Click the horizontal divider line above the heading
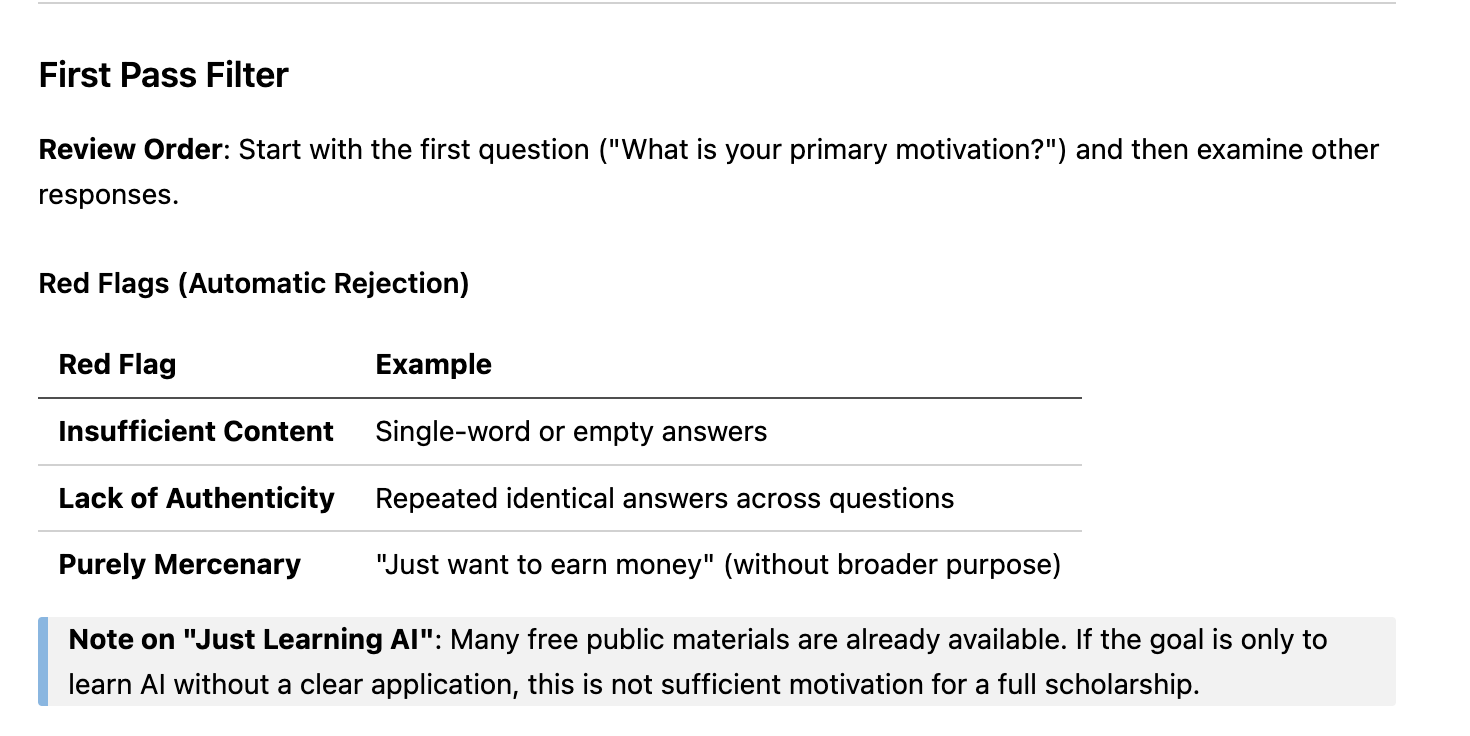Screen dimensions: 1470x736 click(716, 3)
